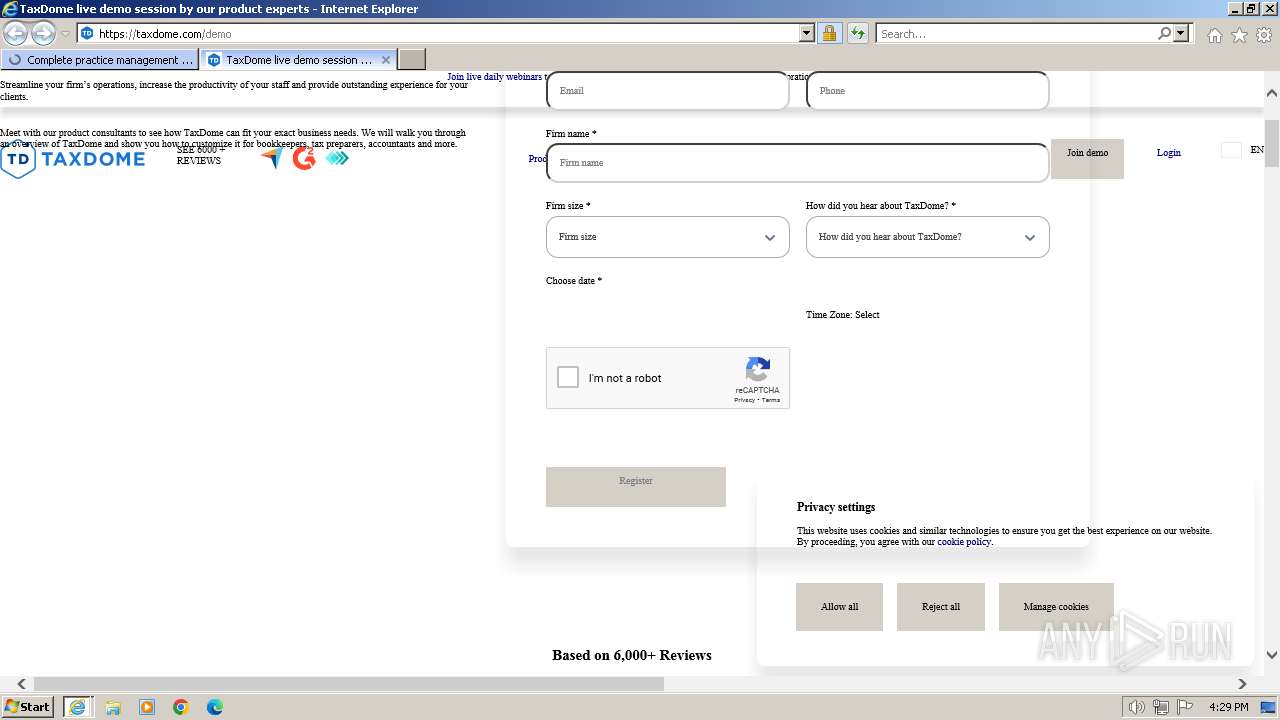Expand the address bar history dropdown
Screen dimensions: 1280x720
(x=807, y=33)
